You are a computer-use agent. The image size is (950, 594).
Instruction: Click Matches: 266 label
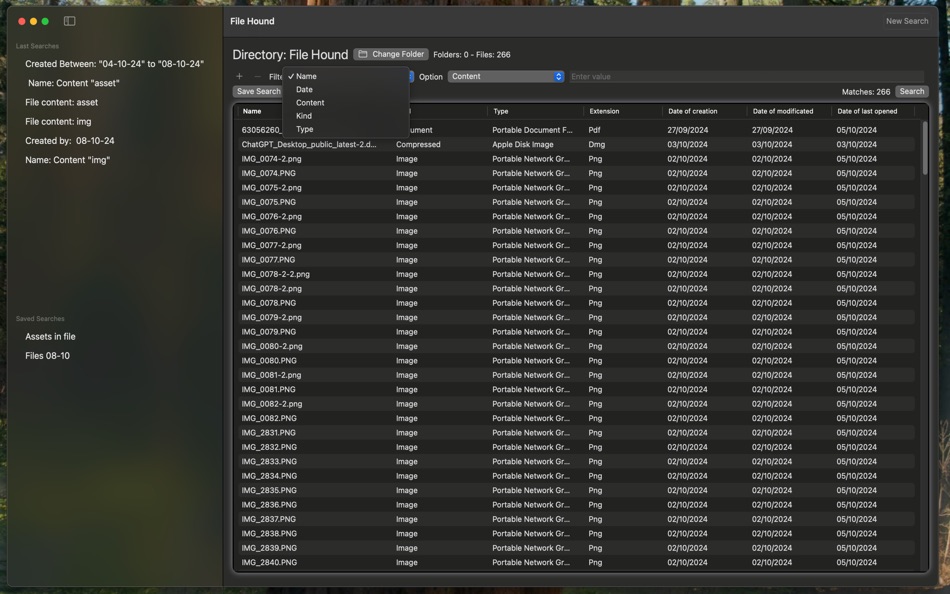[866, 92]
